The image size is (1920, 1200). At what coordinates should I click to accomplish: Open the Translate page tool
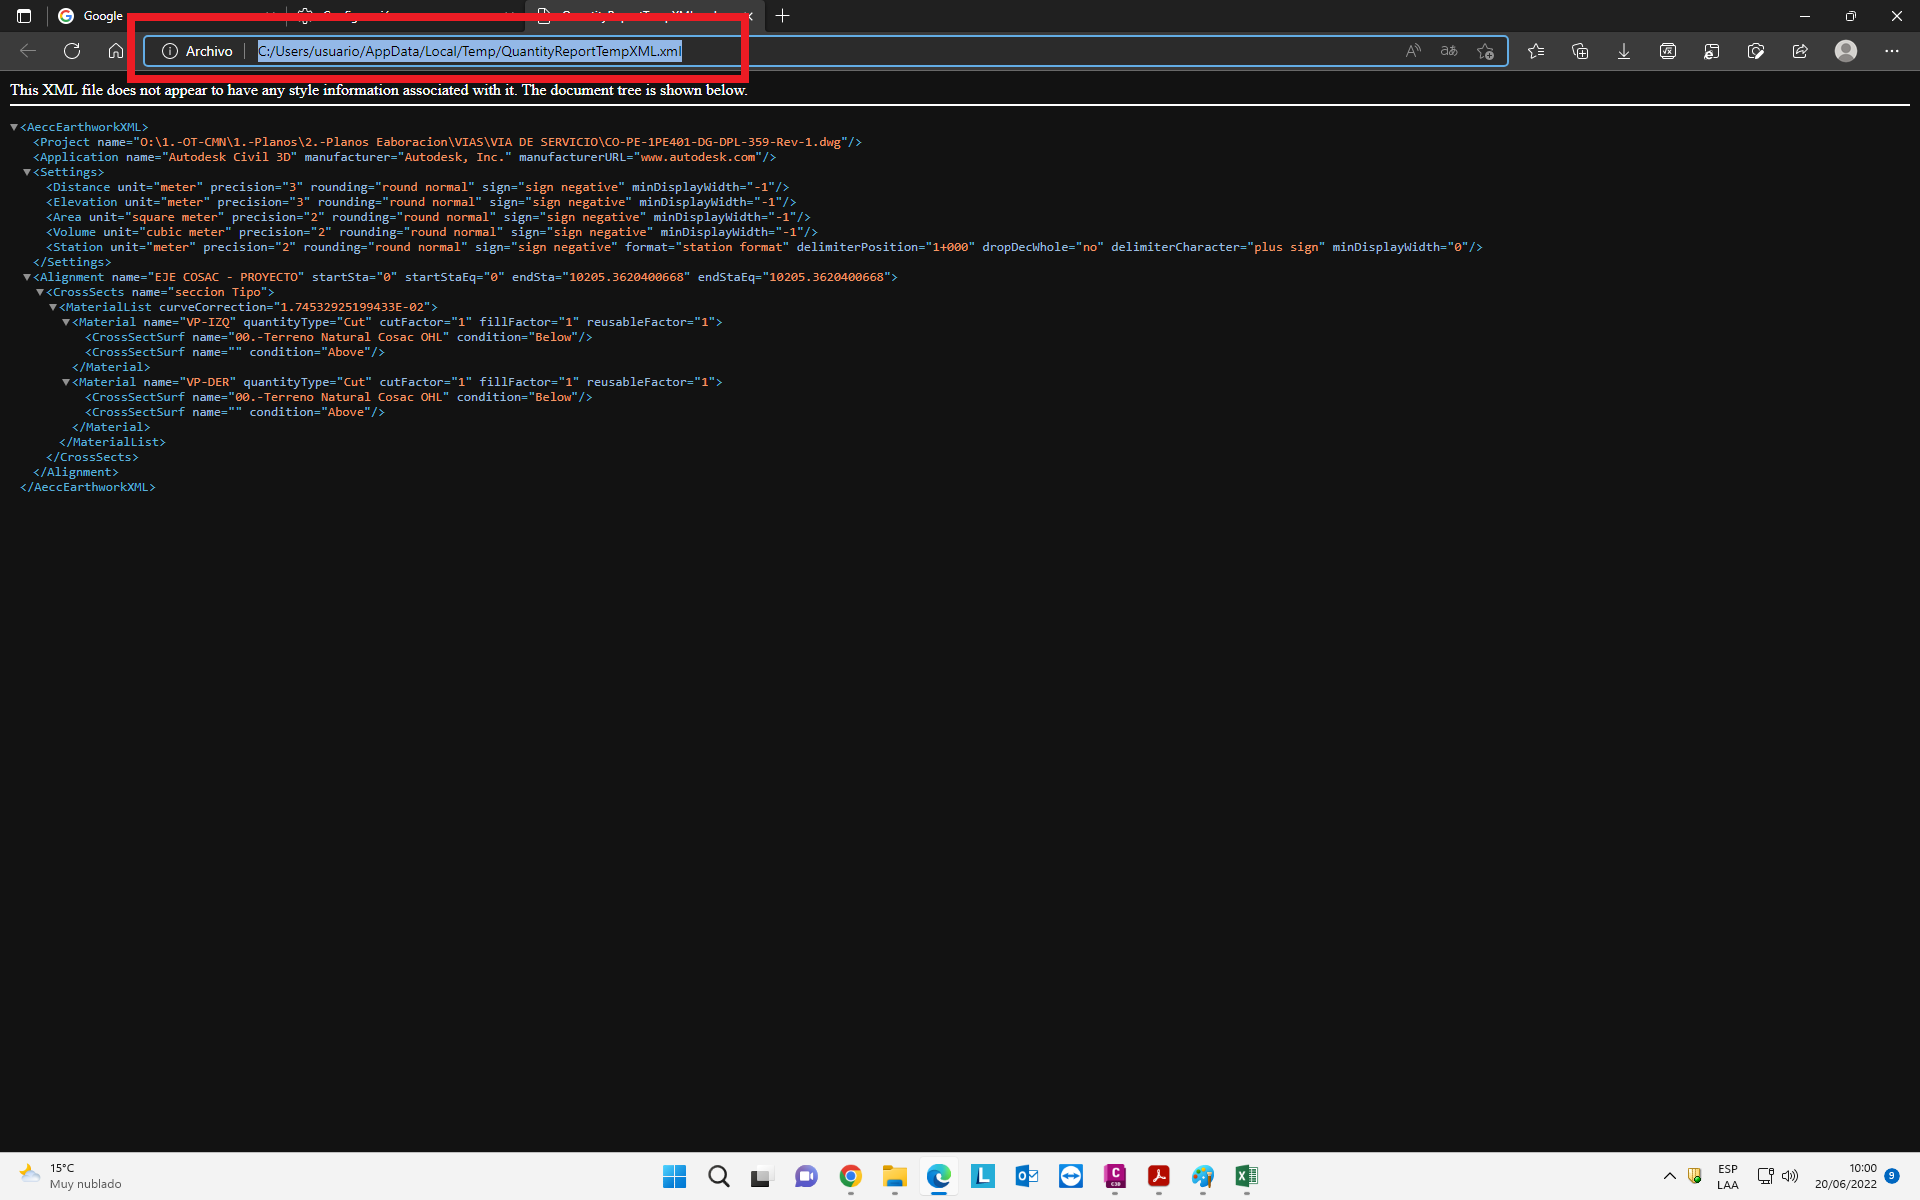(x=1448, y=51)
